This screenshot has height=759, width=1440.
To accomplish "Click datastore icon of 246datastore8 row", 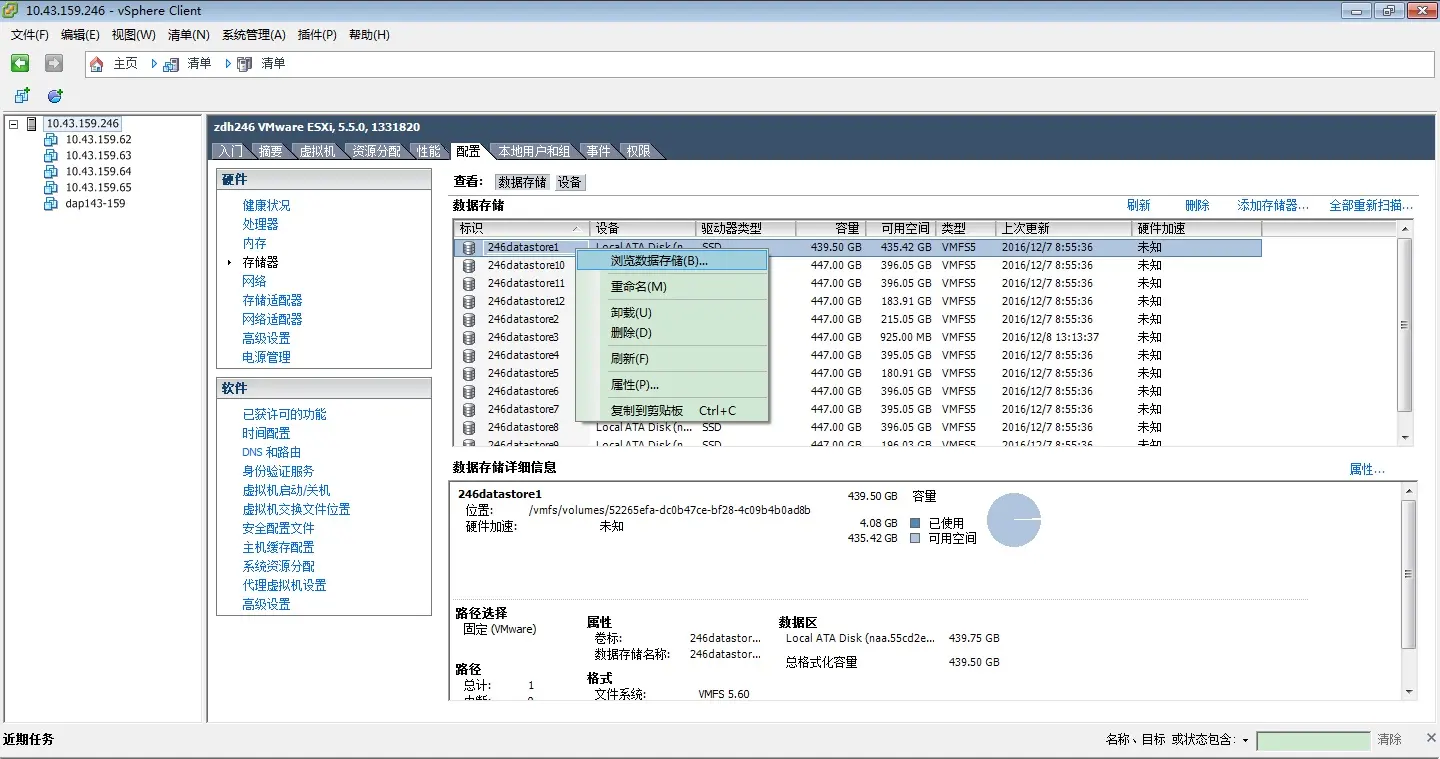I will tap(469, 427).
